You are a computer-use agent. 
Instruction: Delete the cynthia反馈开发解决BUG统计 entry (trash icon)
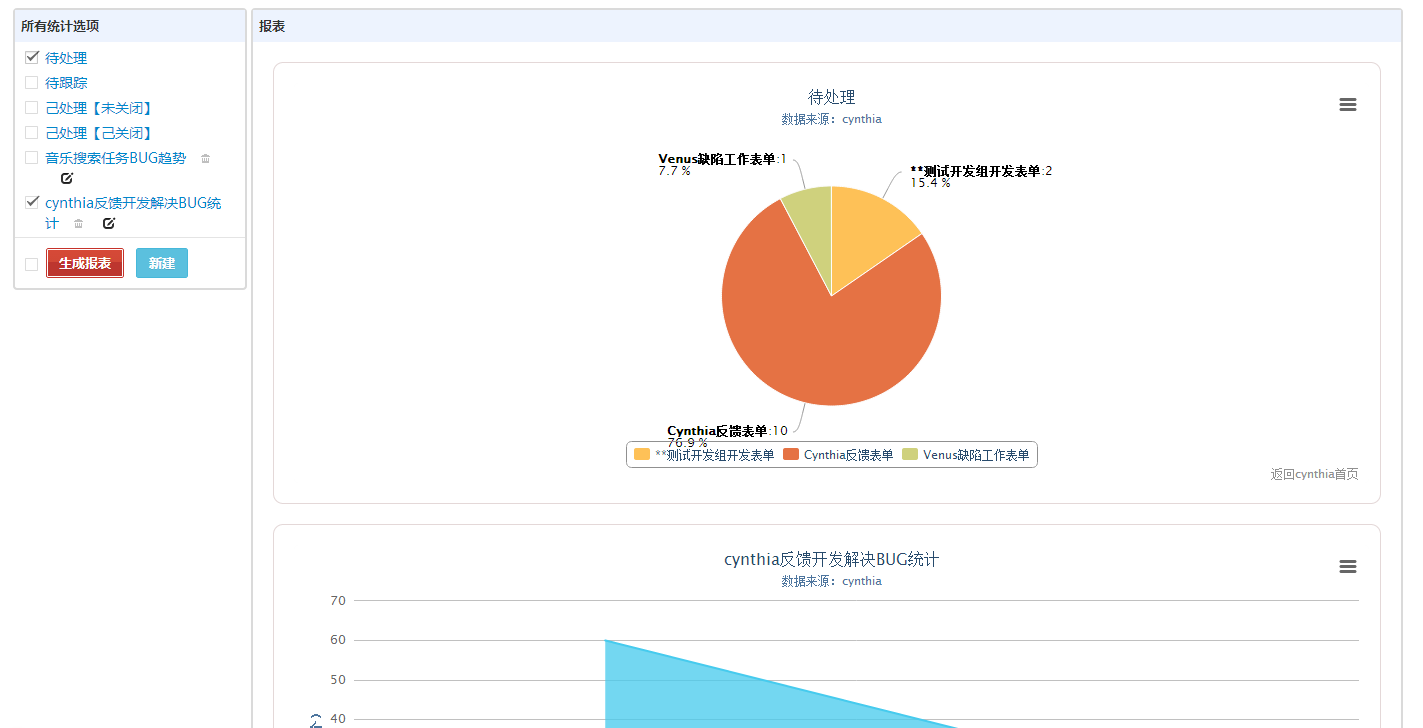[79, 223]
